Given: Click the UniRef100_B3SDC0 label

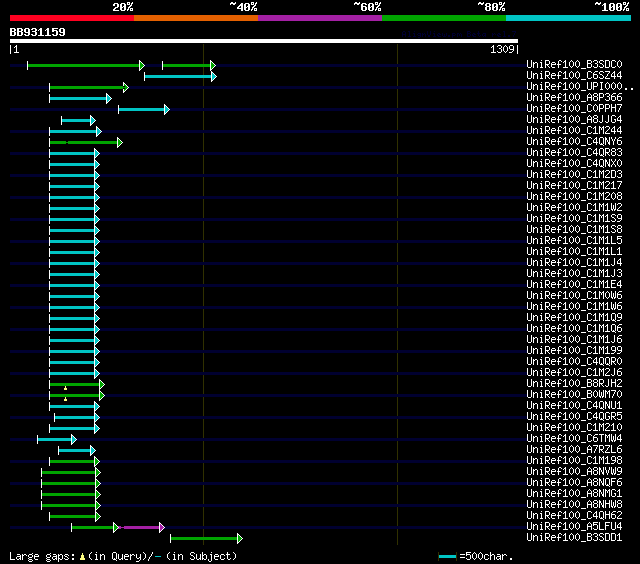Looking at the screenshot, I should [x=574, y=64].
